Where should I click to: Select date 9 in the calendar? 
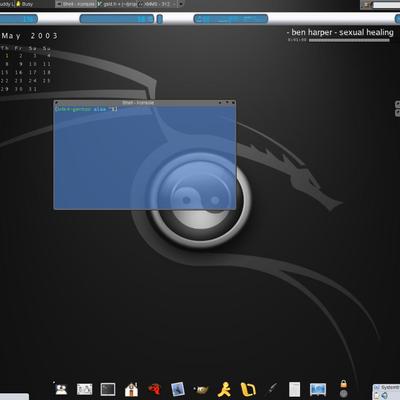click(20, 64)
